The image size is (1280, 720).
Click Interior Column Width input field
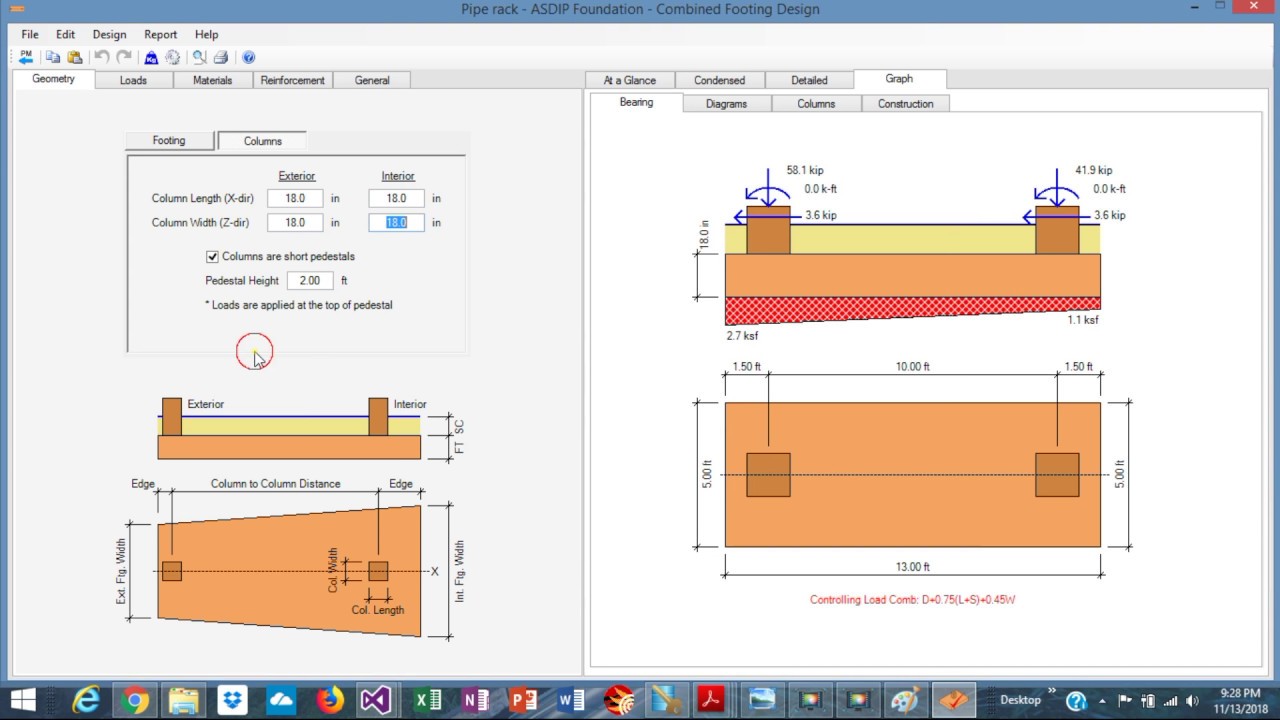396,223
